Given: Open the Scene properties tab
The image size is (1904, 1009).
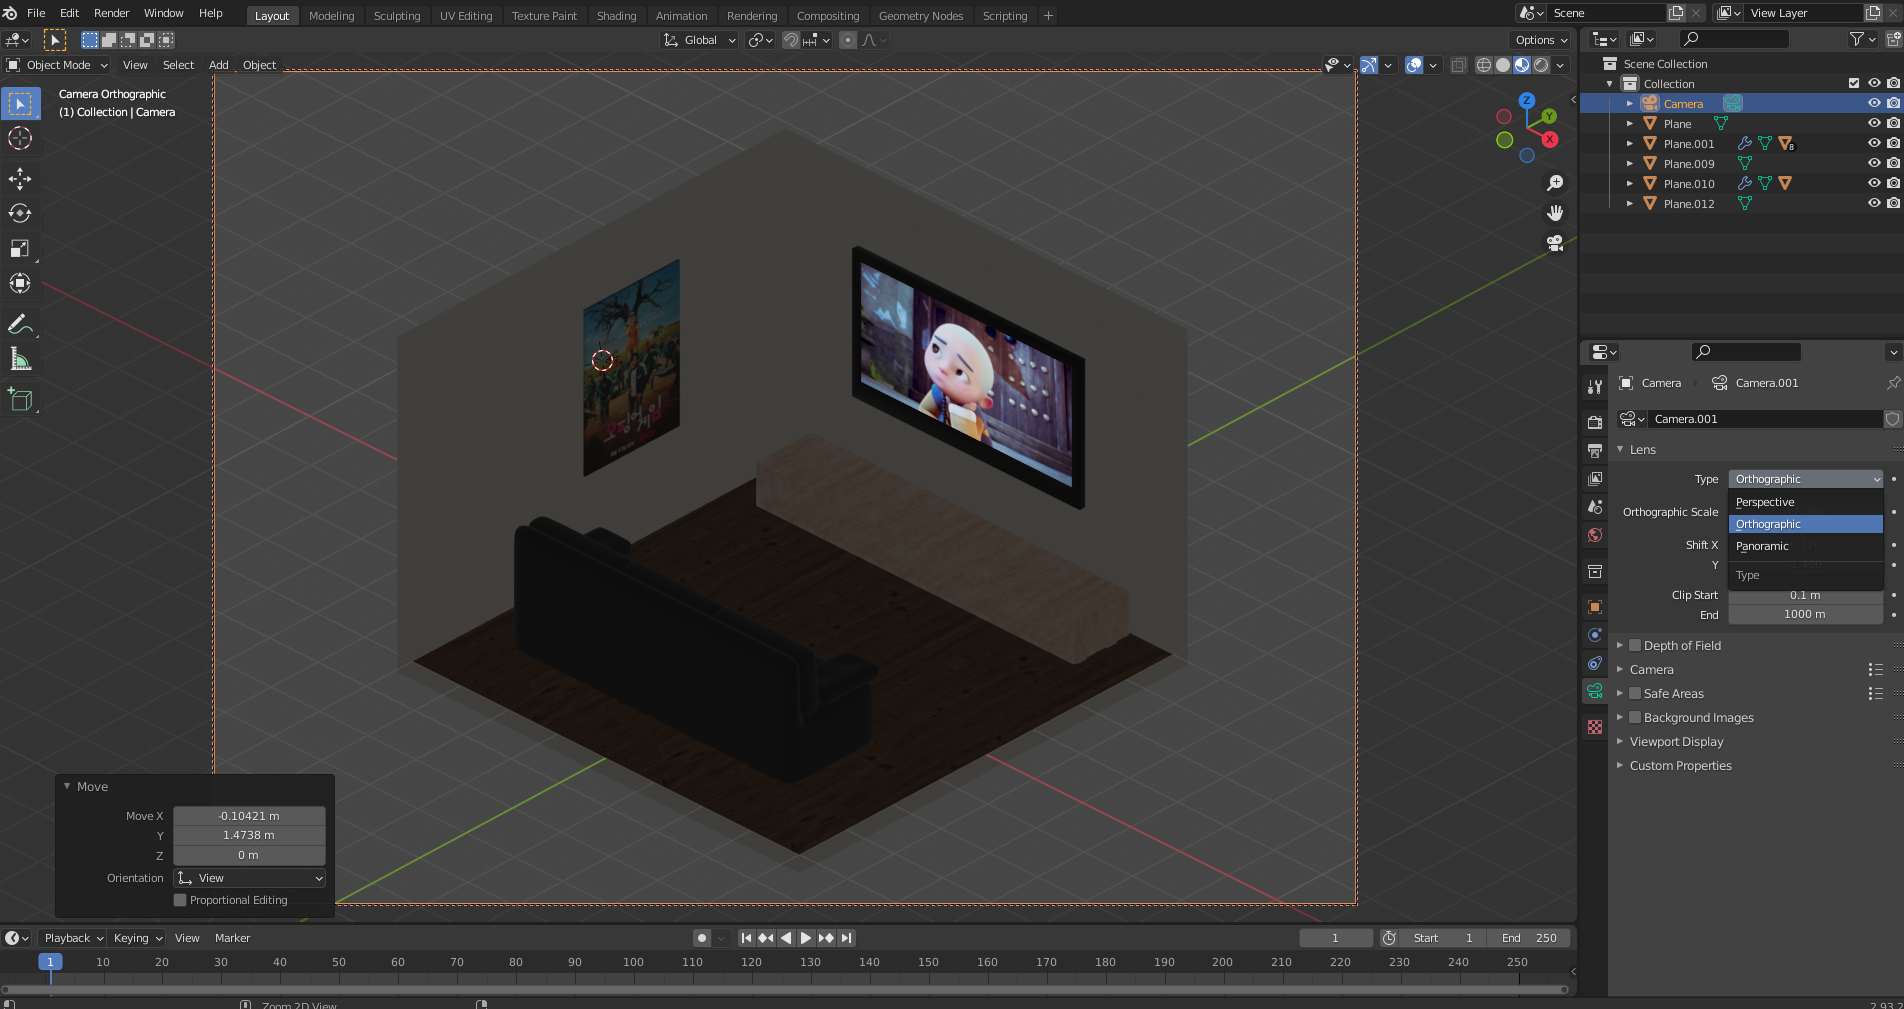Looking at the screenshot, I should 1595,507.
